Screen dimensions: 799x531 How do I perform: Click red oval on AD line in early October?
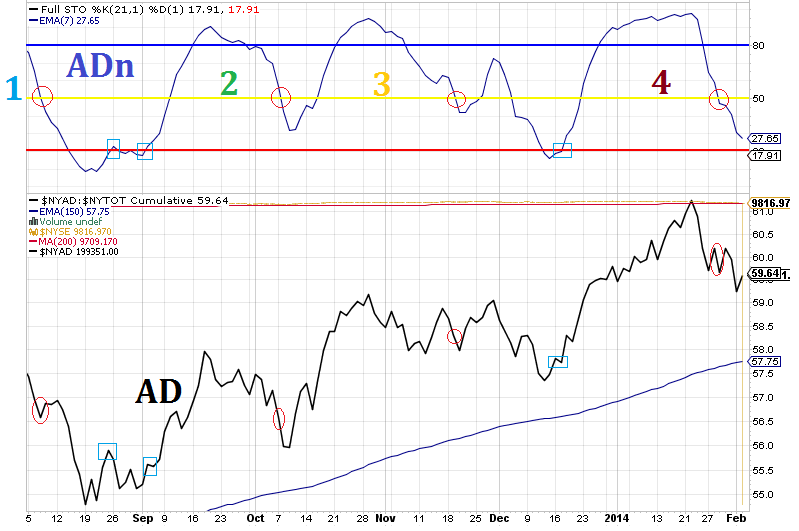278,418
